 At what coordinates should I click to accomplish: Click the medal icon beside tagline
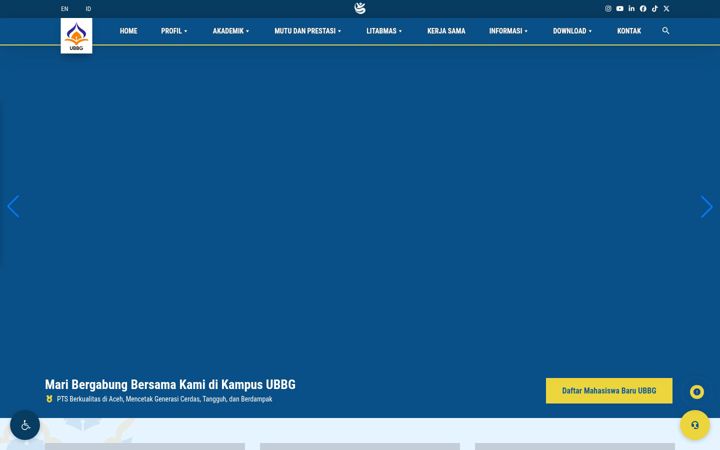(x=49, y=399)
